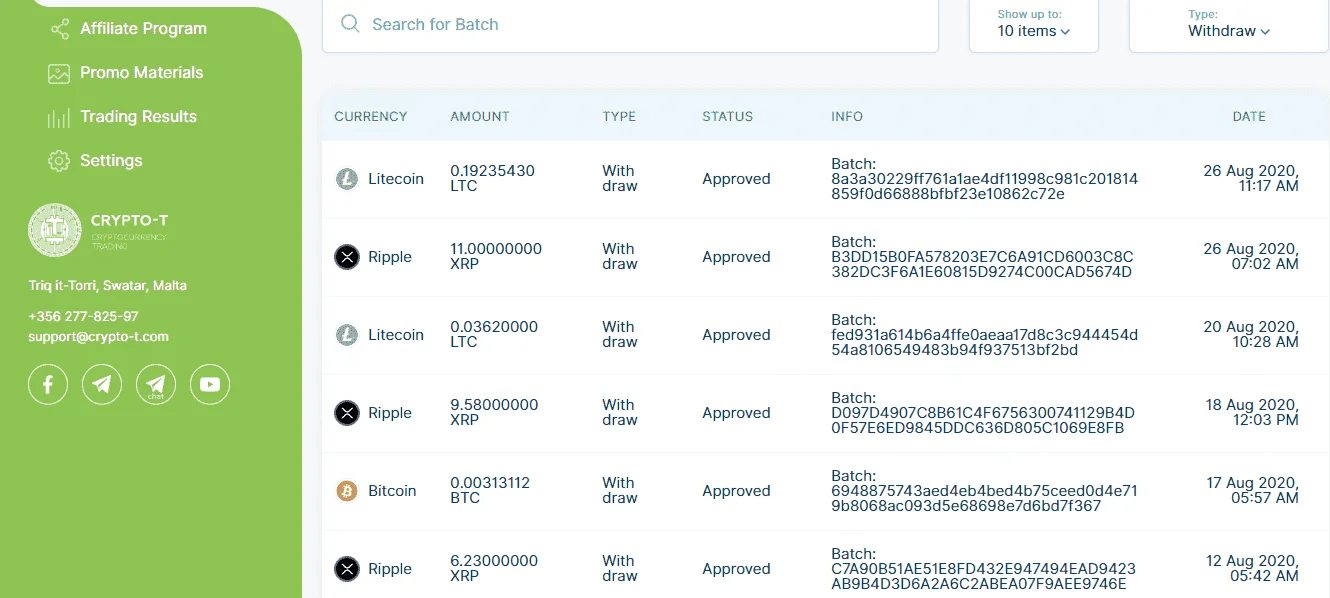Click the Settings gear icon

[59, 161]
